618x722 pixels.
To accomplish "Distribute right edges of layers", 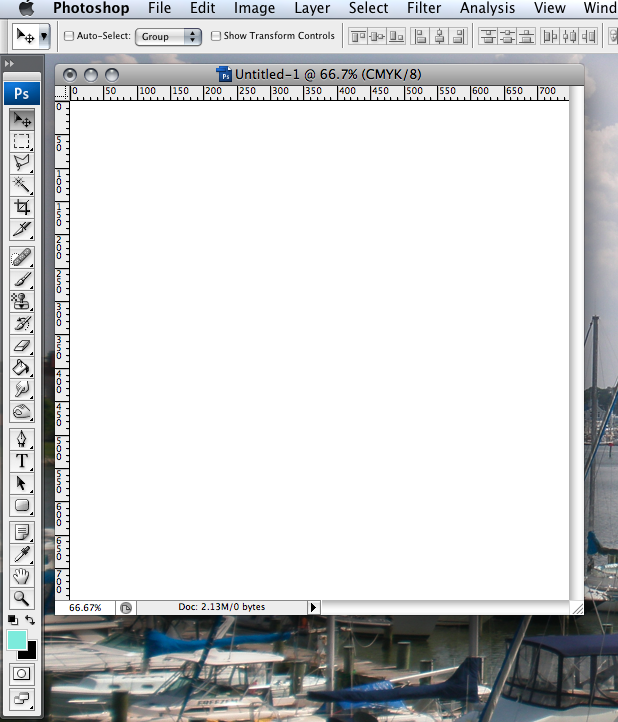I will 588,36.
